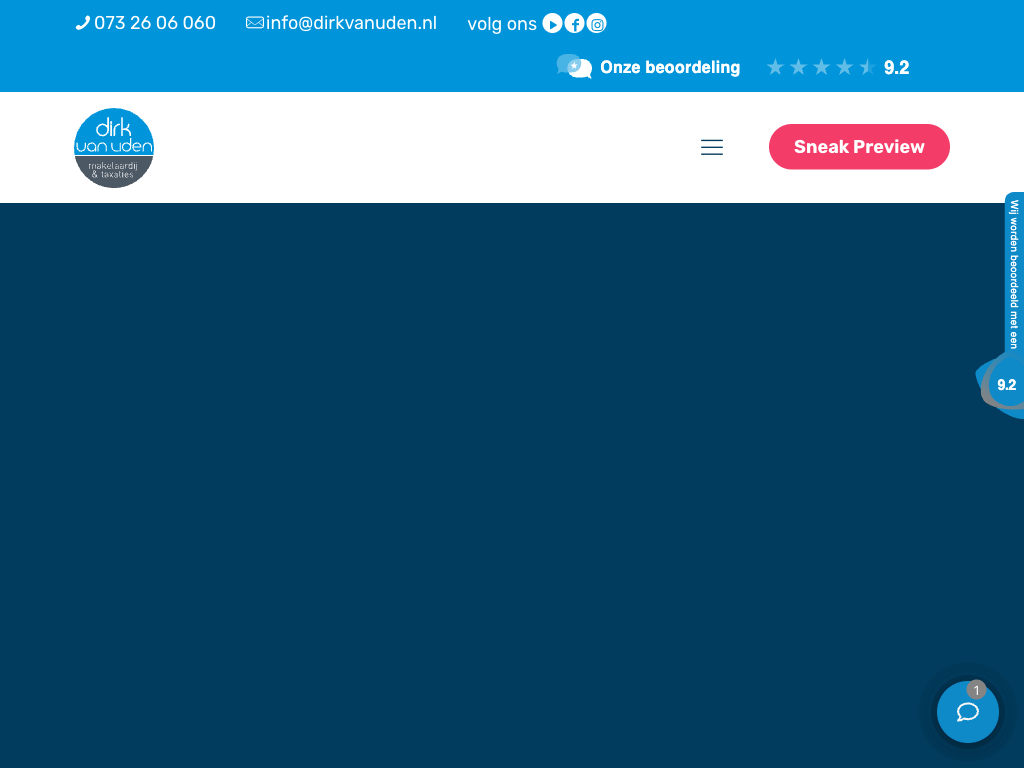
Task: Go home via Dirk van Uden logo
Action: (x=114, y=148)
